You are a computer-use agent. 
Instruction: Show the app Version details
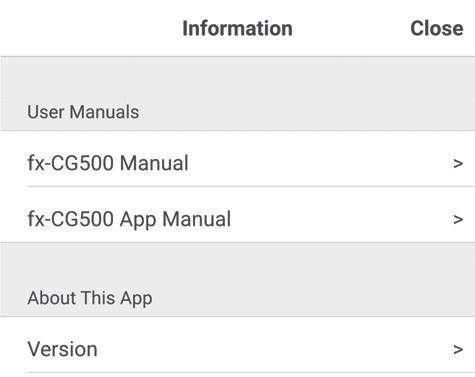[x=237, y=345]
